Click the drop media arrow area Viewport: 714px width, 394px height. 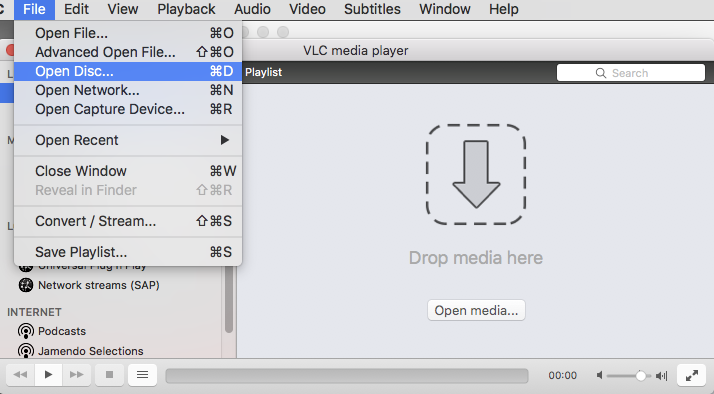[x=476, y=174]
